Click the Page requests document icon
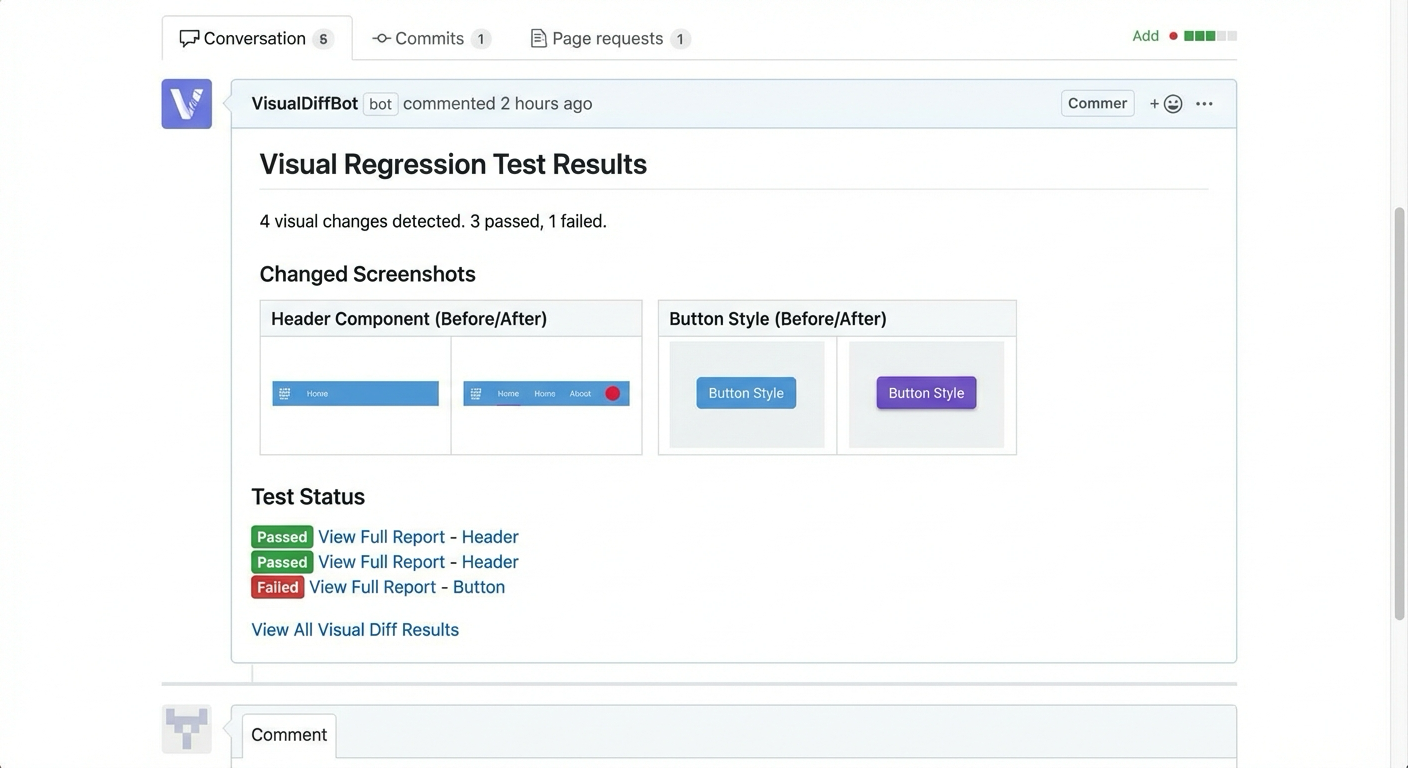The height and width of the screenshot is (768, 1408). [x=538, y=37]
